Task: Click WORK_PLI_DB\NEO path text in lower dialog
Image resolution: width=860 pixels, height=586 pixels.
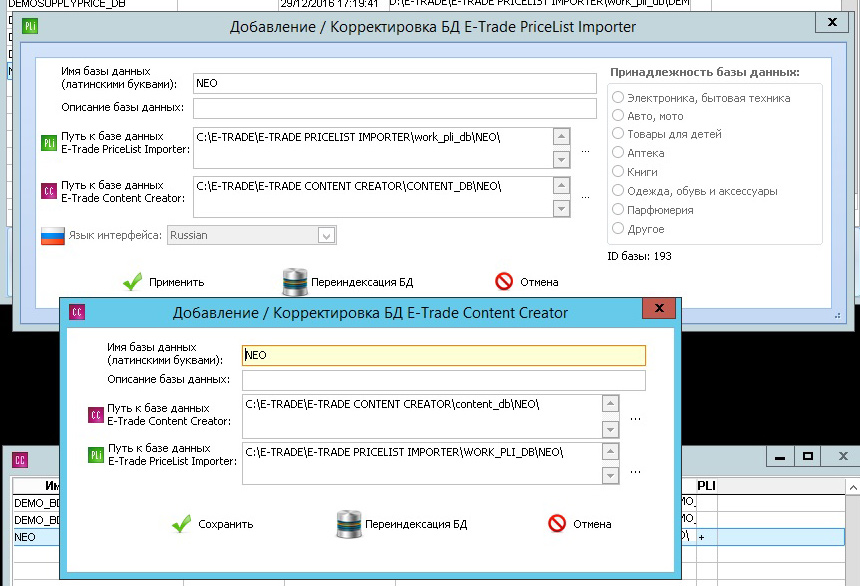Action: (x=404, y=452)
